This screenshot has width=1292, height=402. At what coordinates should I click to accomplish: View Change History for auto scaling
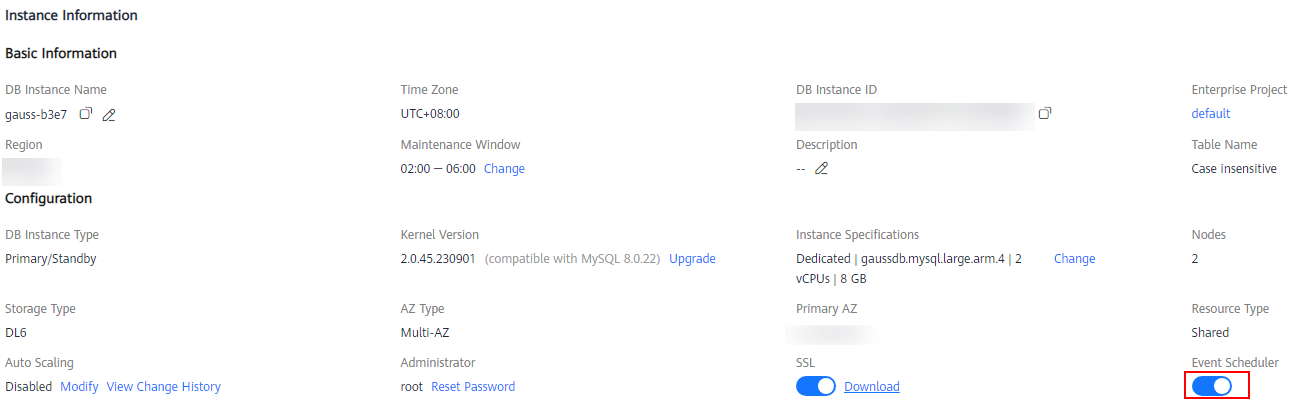164,387
